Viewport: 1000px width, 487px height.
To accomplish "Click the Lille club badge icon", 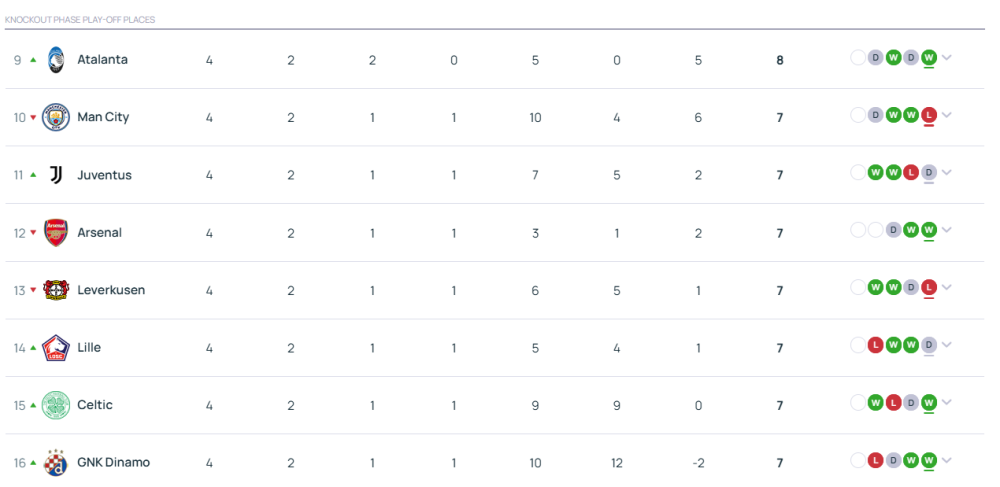I will (x=56, y=348).
